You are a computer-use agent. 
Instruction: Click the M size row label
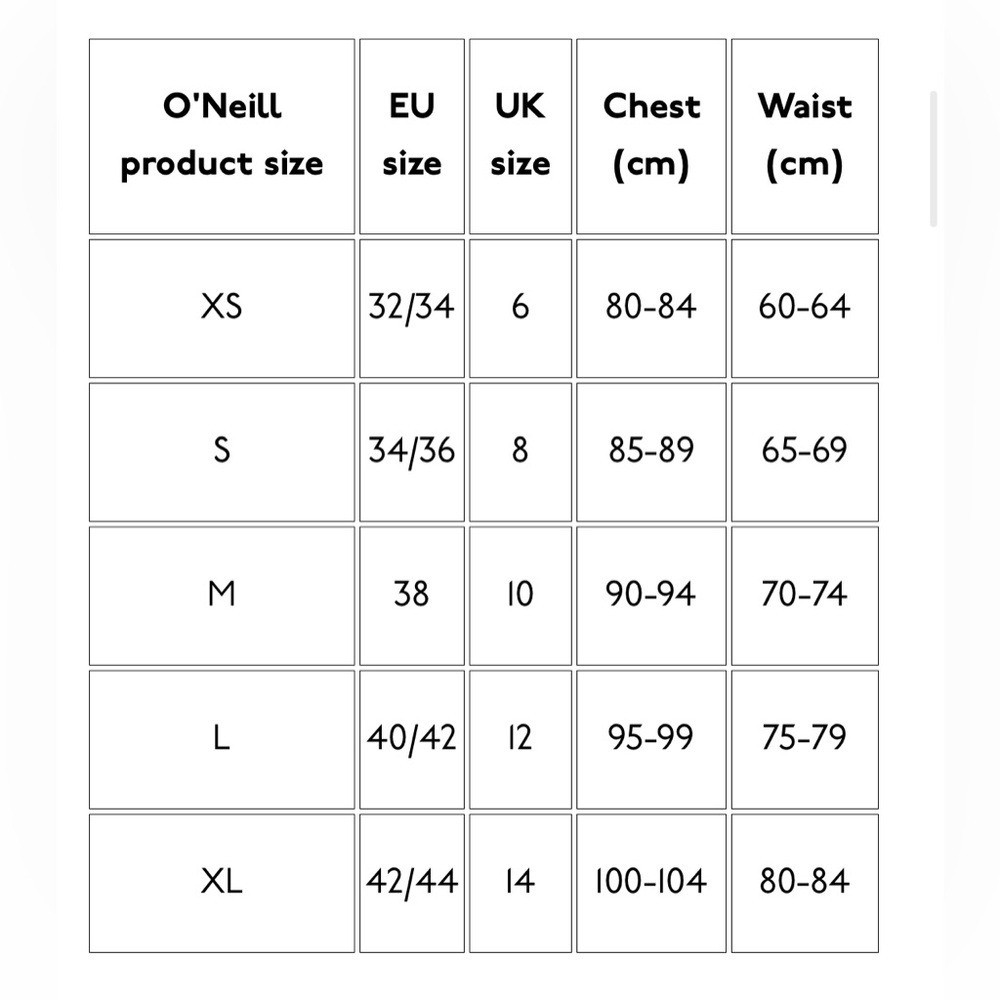222,596
